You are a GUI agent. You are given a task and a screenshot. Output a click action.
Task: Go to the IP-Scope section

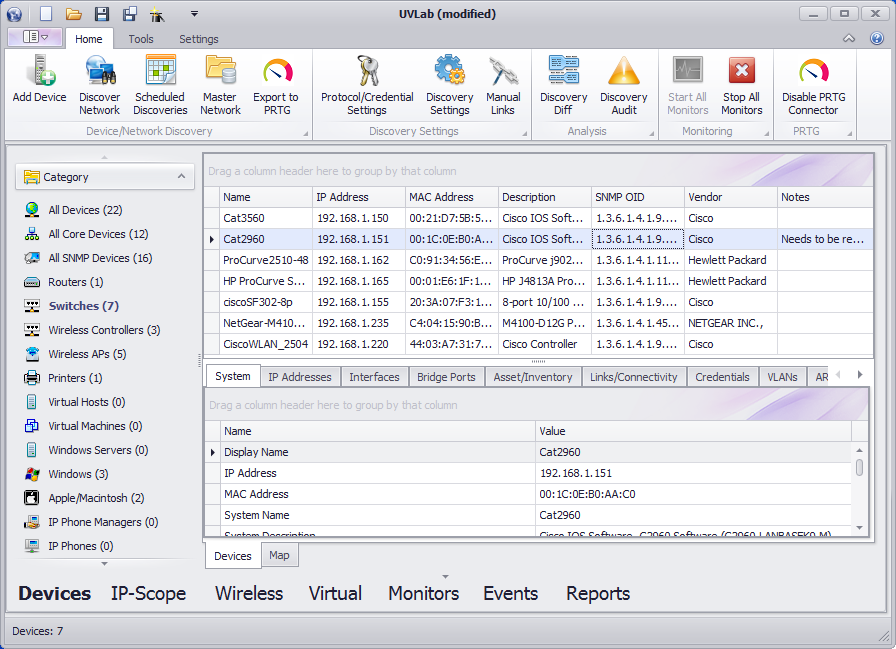149,594
